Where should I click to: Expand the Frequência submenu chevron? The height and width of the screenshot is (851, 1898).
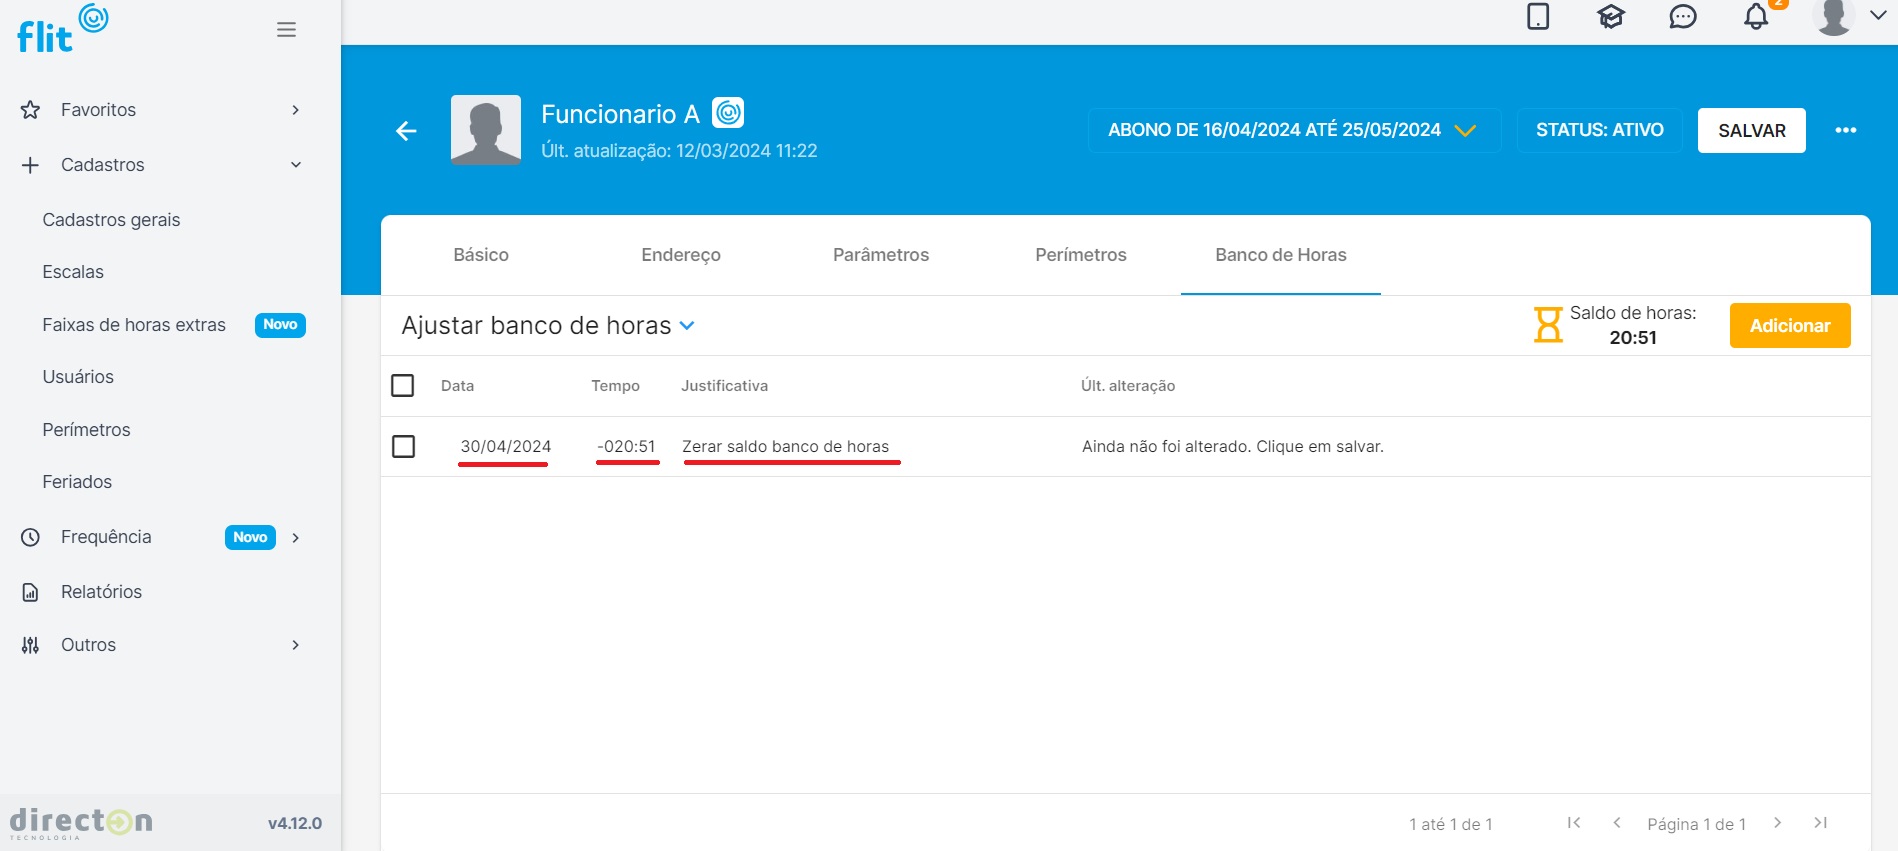point(295,538)
